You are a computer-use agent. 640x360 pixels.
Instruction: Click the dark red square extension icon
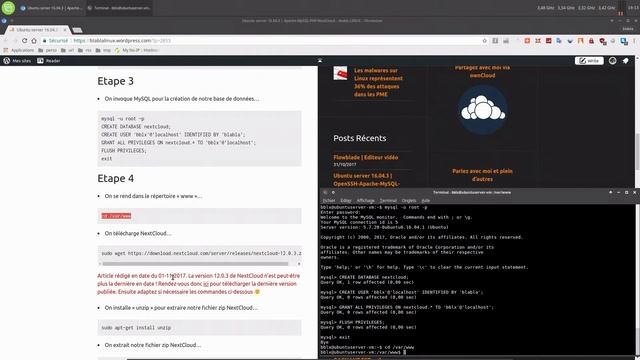(549, 41)
